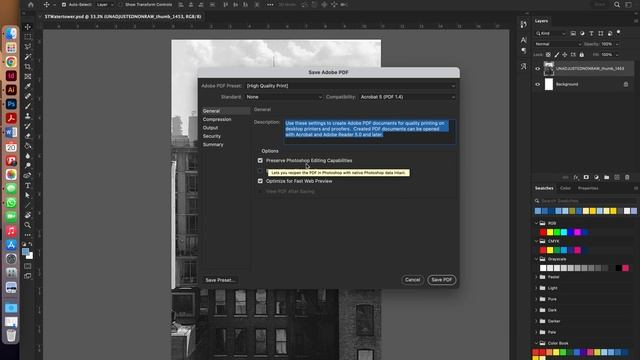This screenshot has height=360, width=640.
Task: Toggle Auto-Select checkbox in options bar
Action: click(64, 4)
